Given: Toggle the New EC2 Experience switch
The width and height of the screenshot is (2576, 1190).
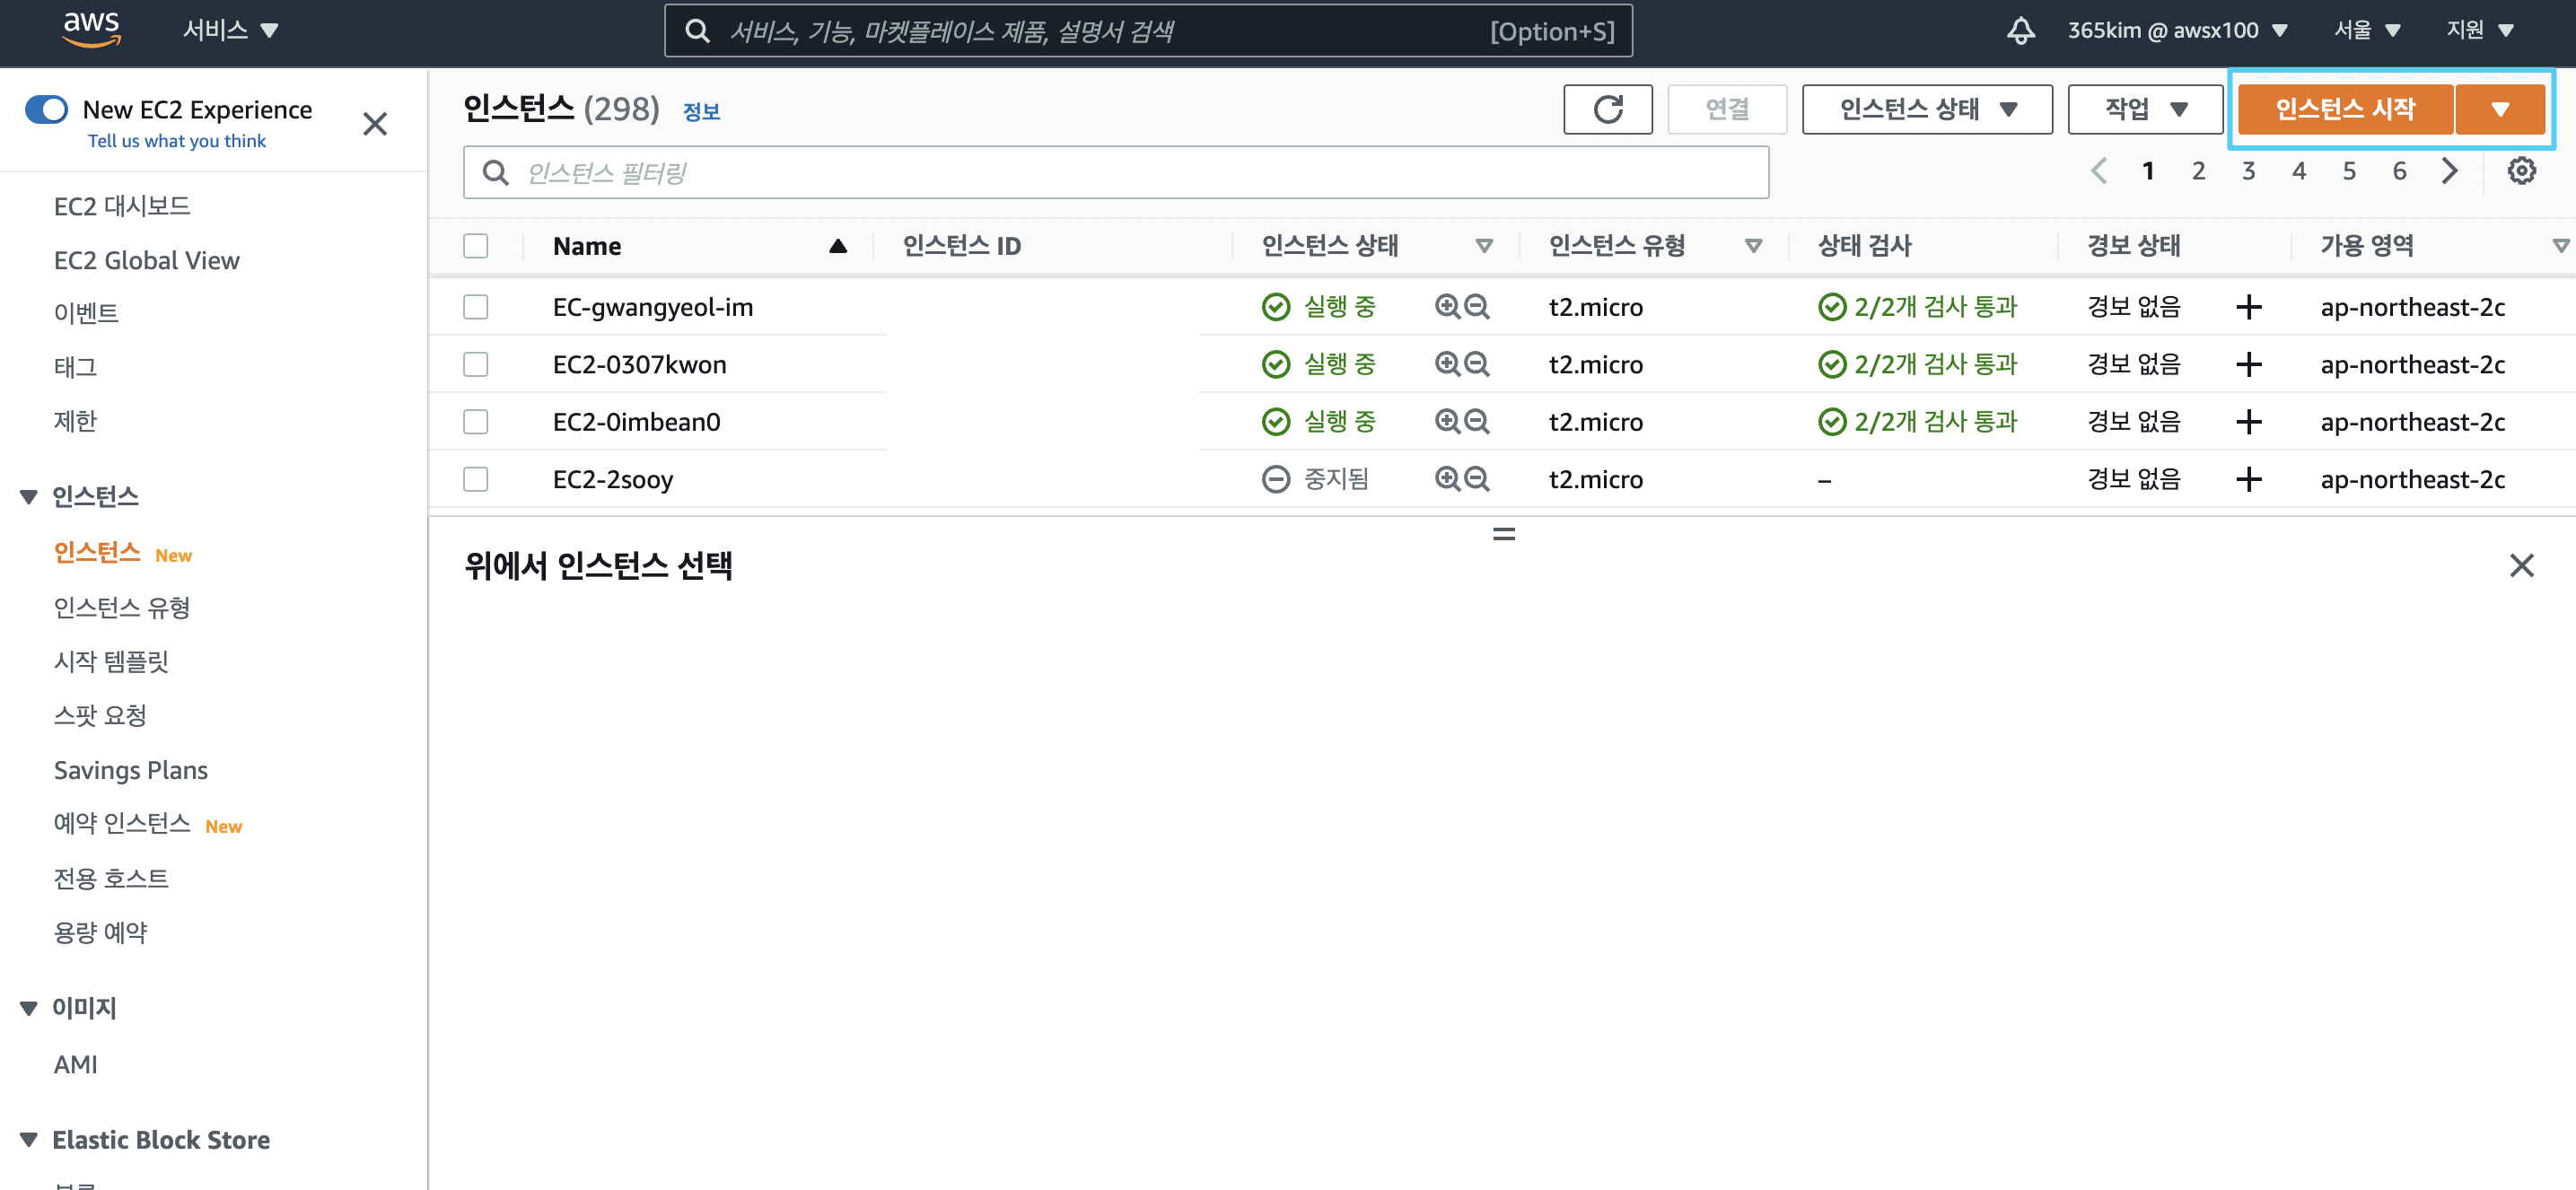Looking at the screenshot, I should tap(46, 109).
